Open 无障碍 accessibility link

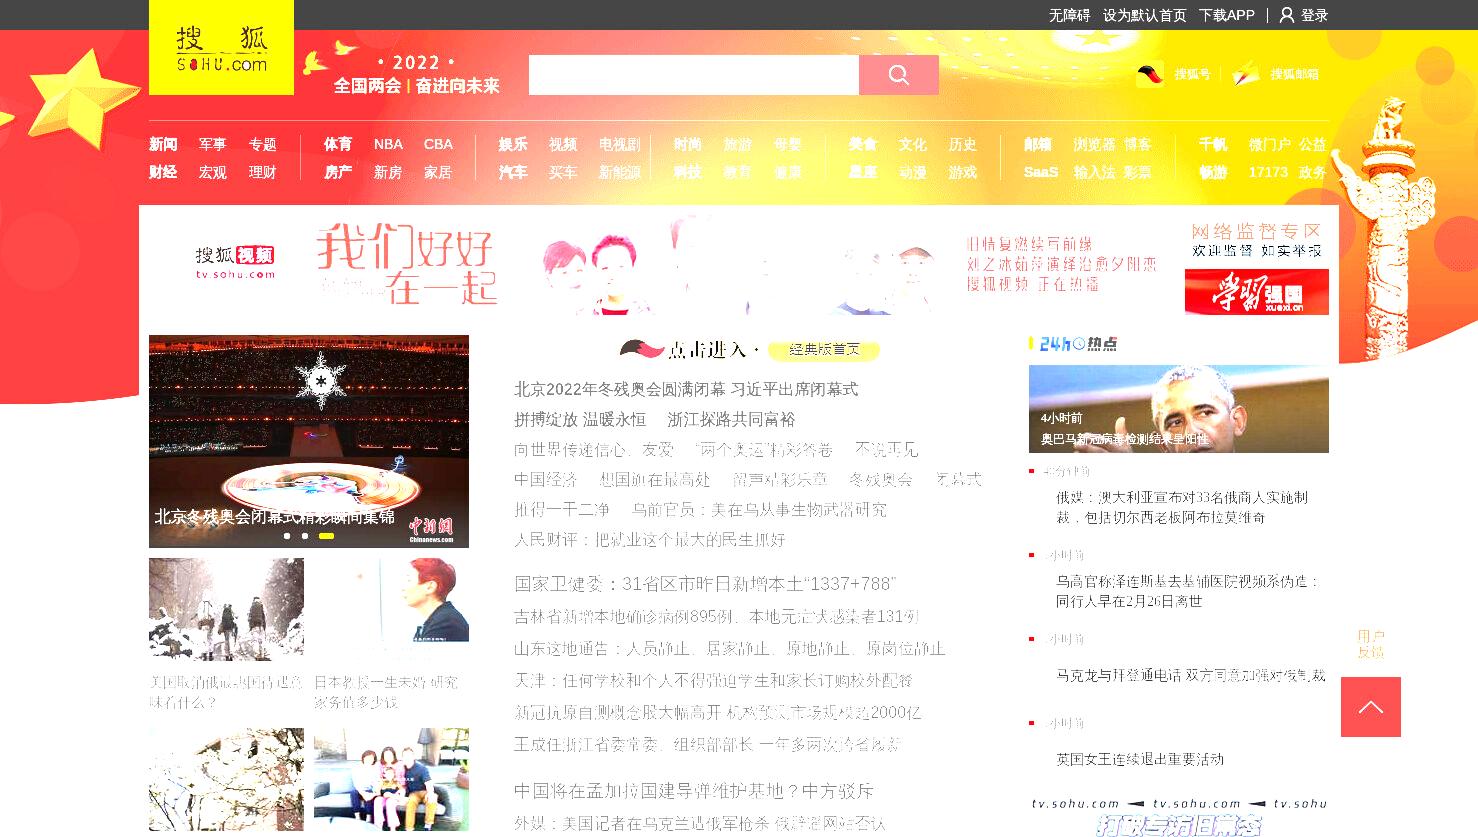click(1069, 15)
